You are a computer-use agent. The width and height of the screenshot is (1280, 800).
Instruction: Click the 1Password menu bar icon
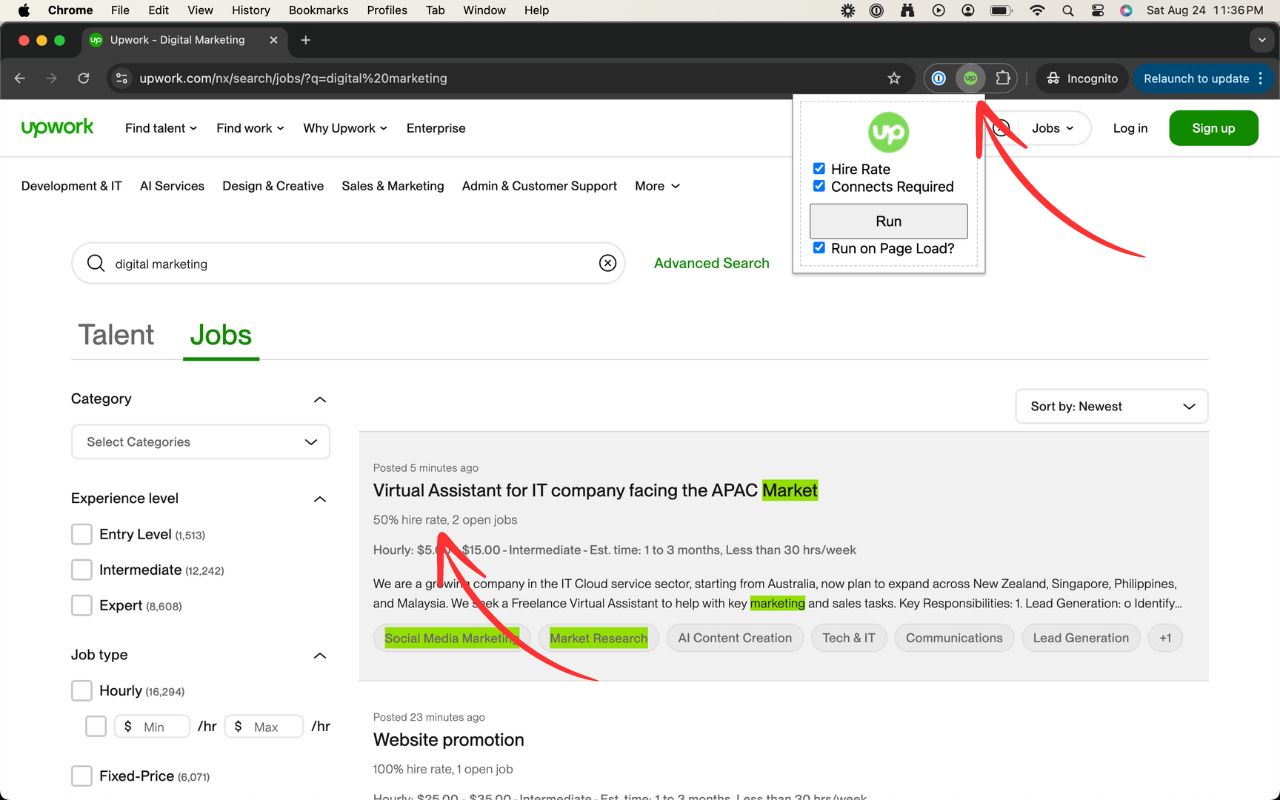pyautogui.click(x=877, y=10)
